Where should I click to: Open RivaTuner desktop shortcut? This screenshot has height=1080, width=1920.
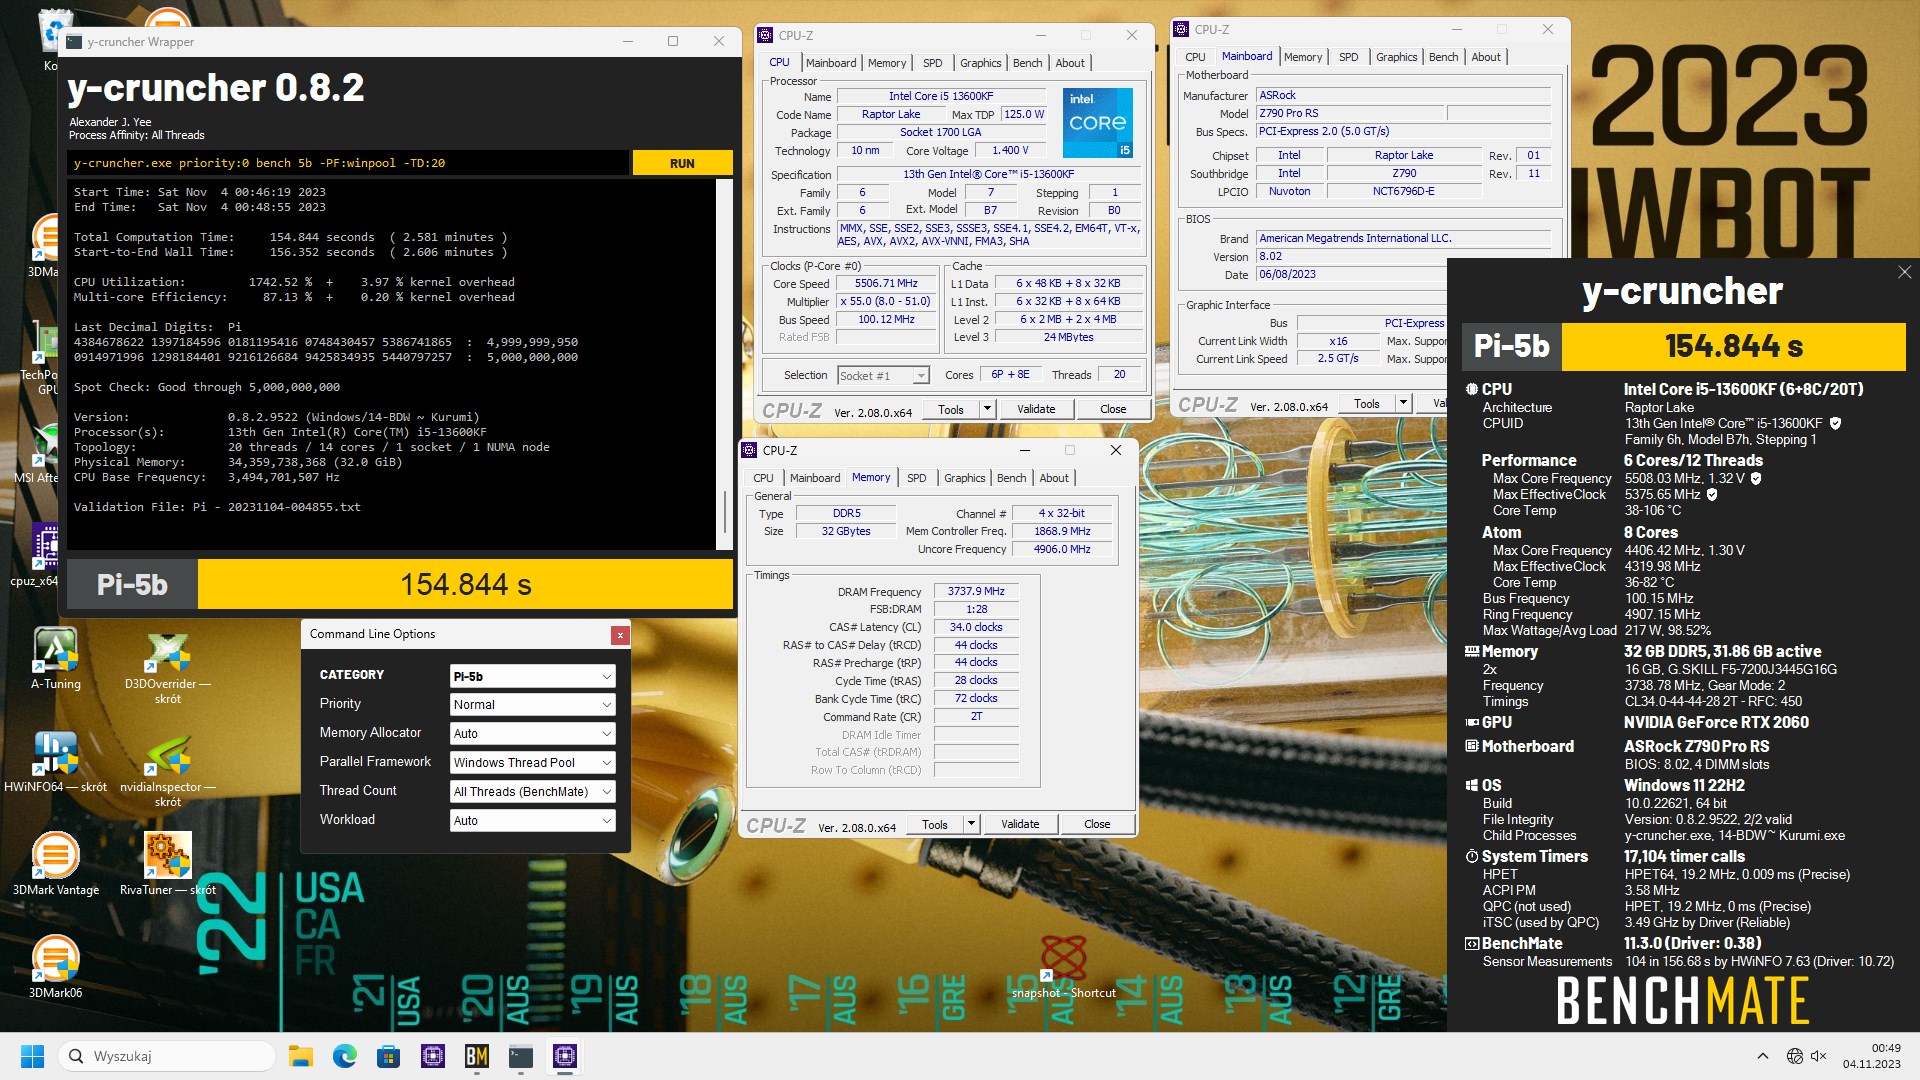coord(168,864)
